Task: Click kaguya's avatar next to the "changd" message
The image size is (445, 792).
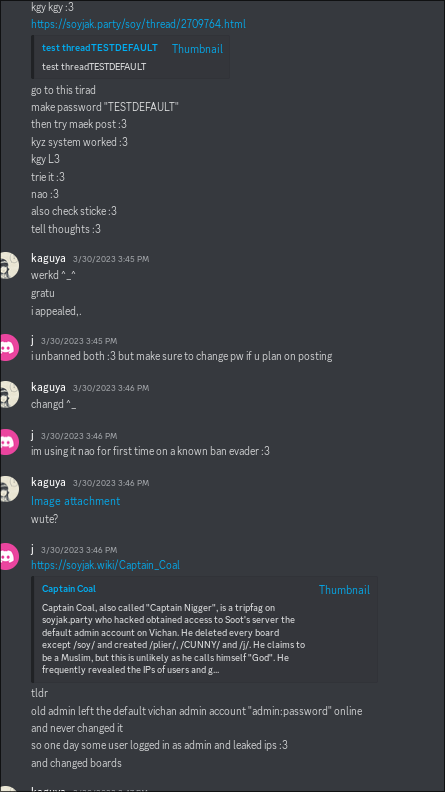Action: tap(7, 394)
